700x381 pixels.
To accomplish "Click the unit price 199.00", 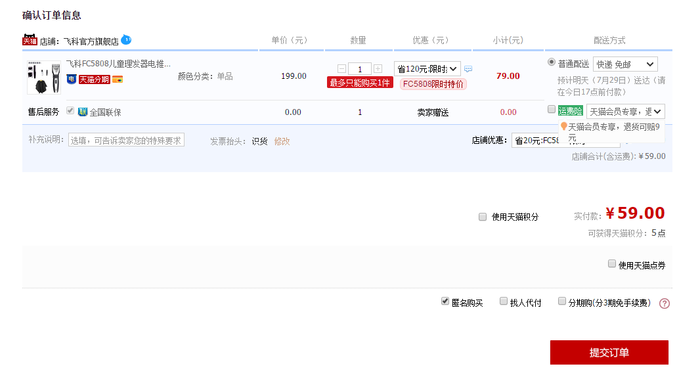I will pyautogui.click(x=294, y=76).
